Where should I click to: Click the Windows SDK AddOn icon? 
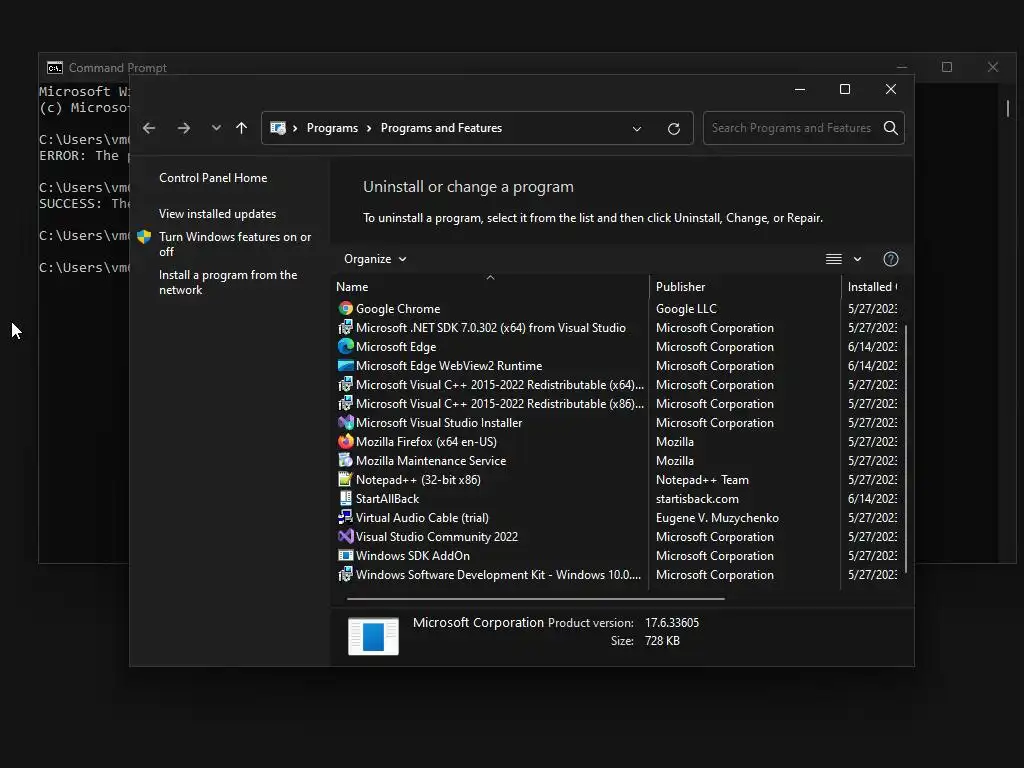coord(345,555)
